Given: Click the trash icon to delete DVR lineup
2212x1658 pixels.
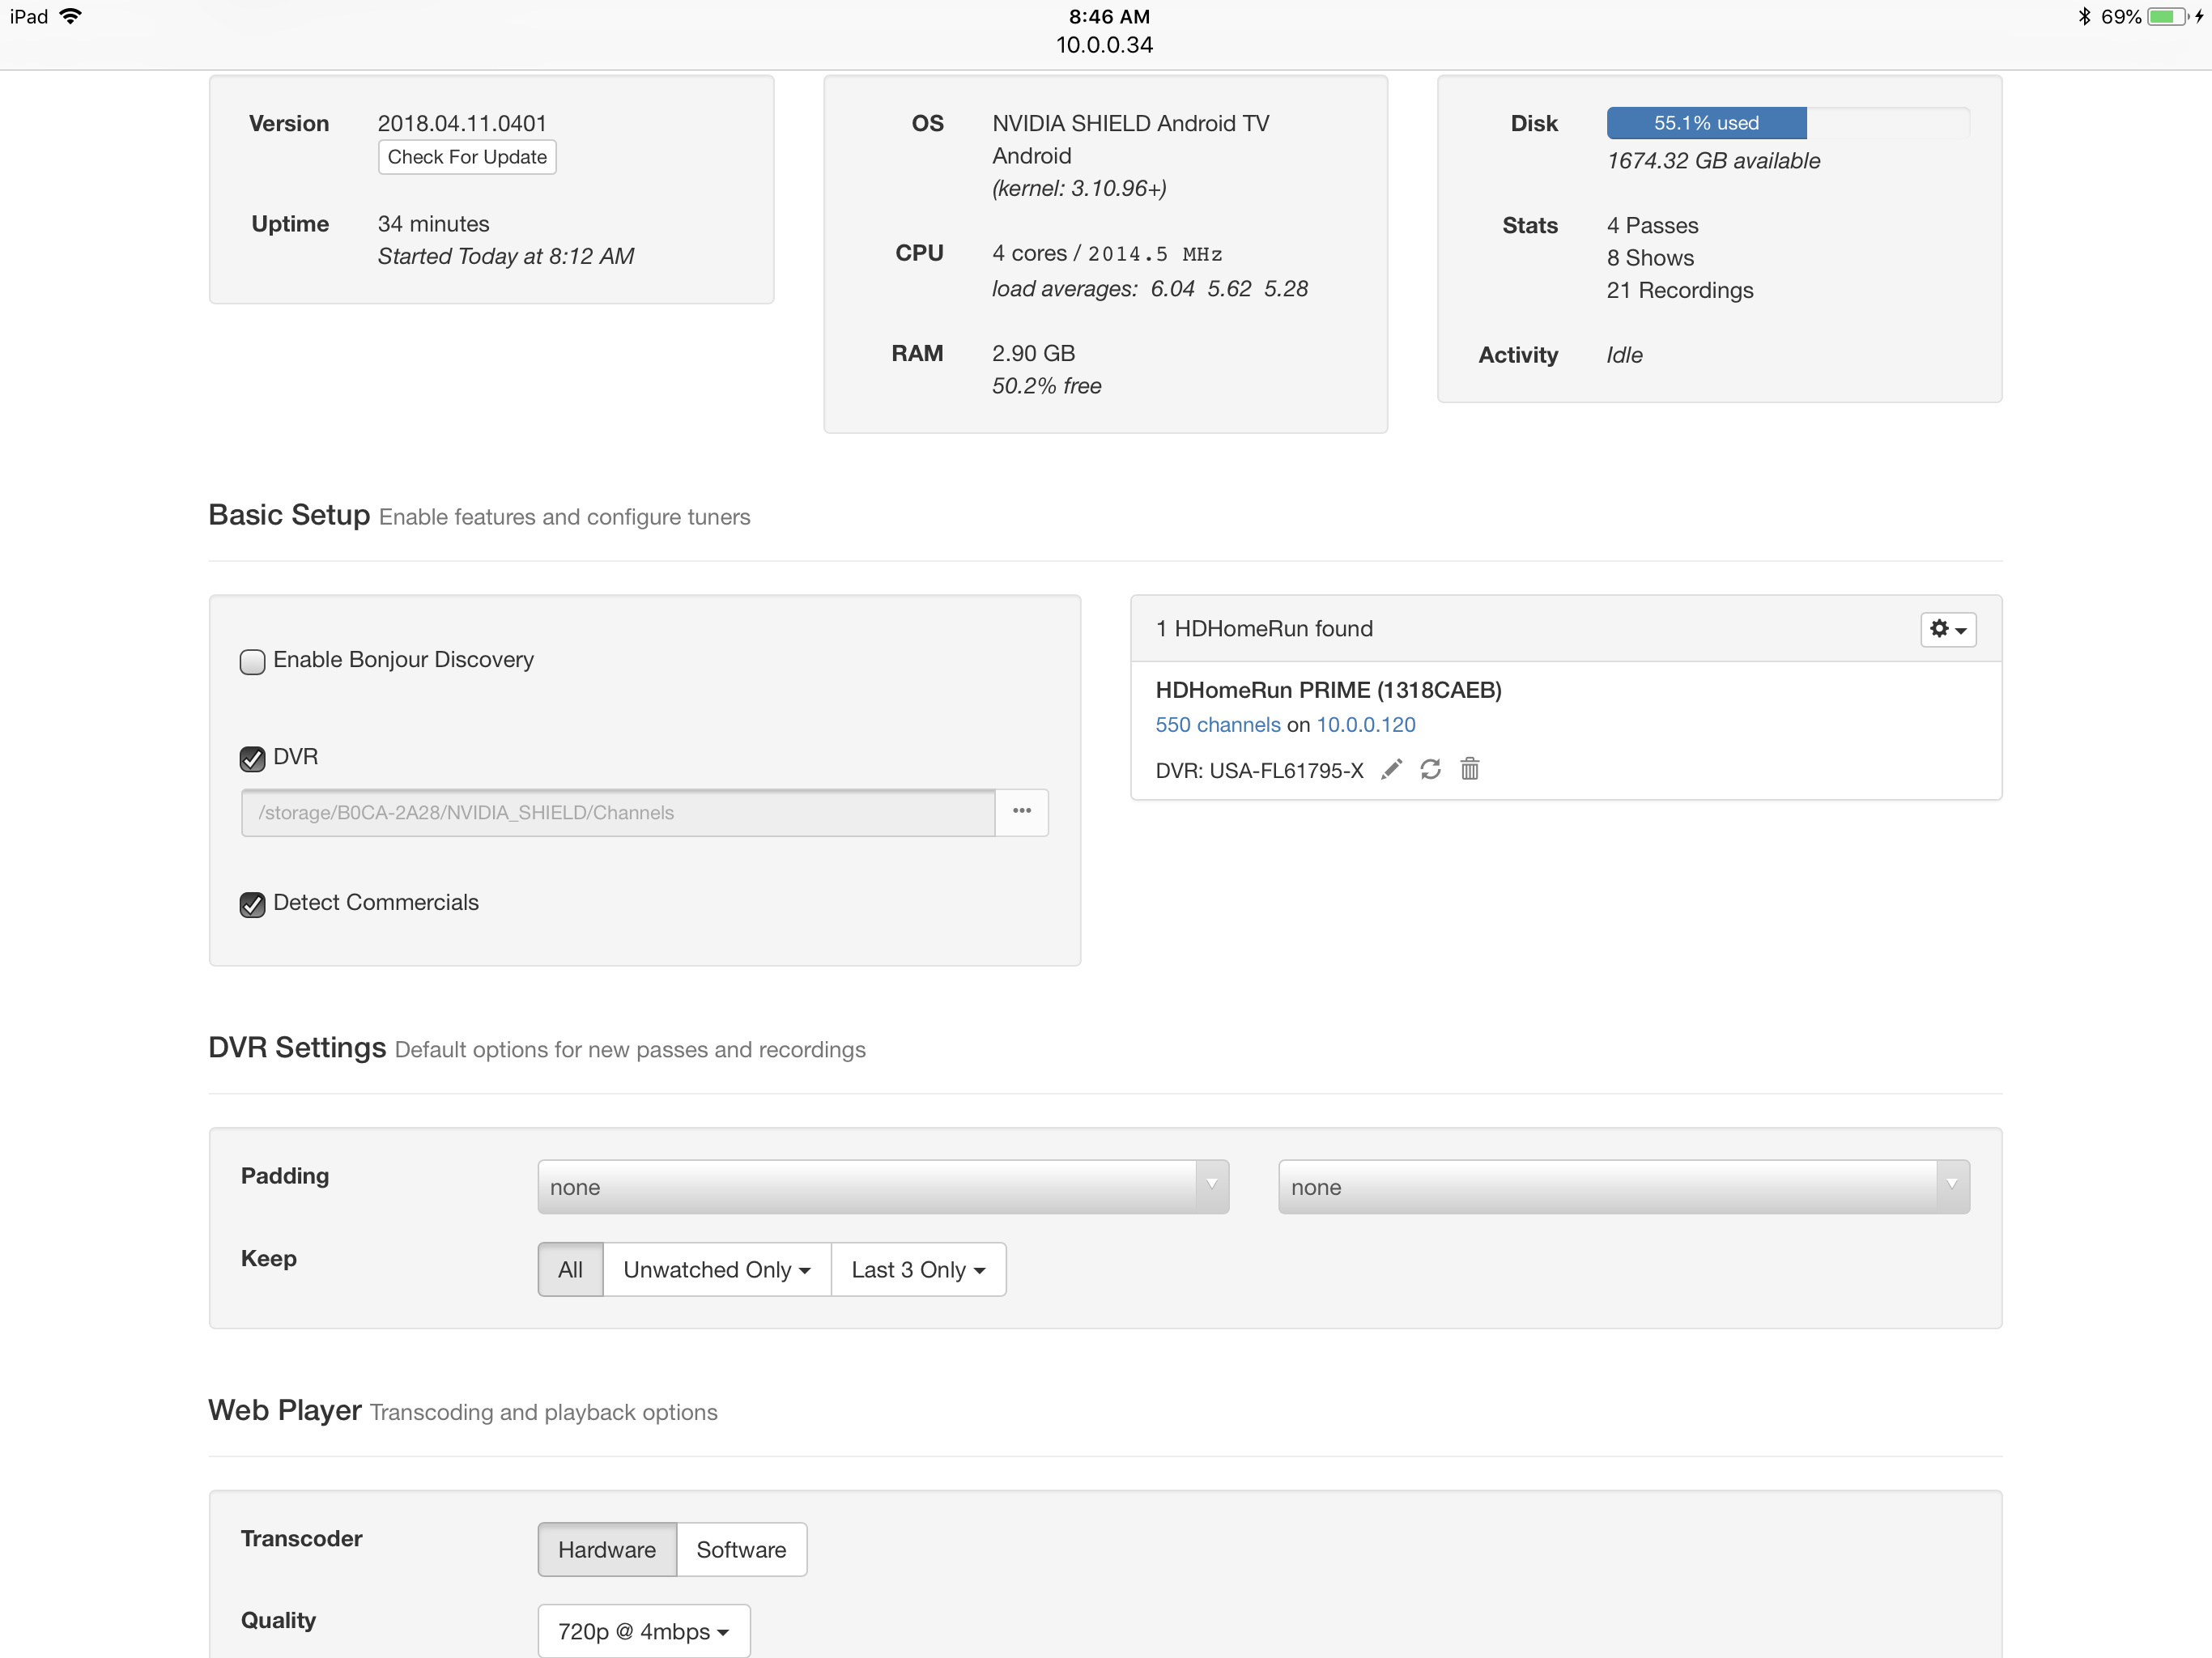Looking at the screenshot, I should tap(1469, 769).
